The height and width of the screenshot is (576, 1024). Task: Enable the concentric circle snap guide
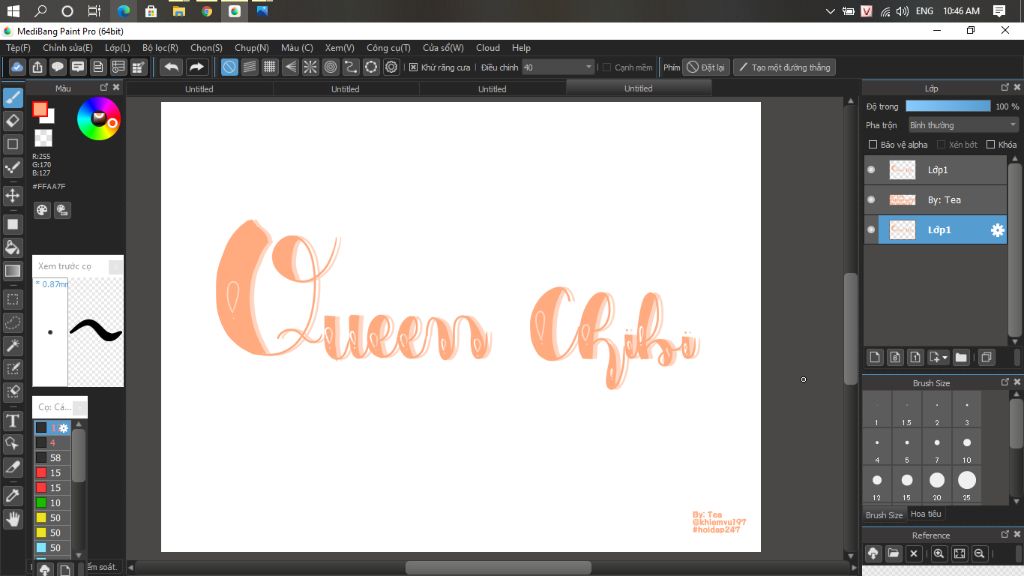(x=330, y=67)
